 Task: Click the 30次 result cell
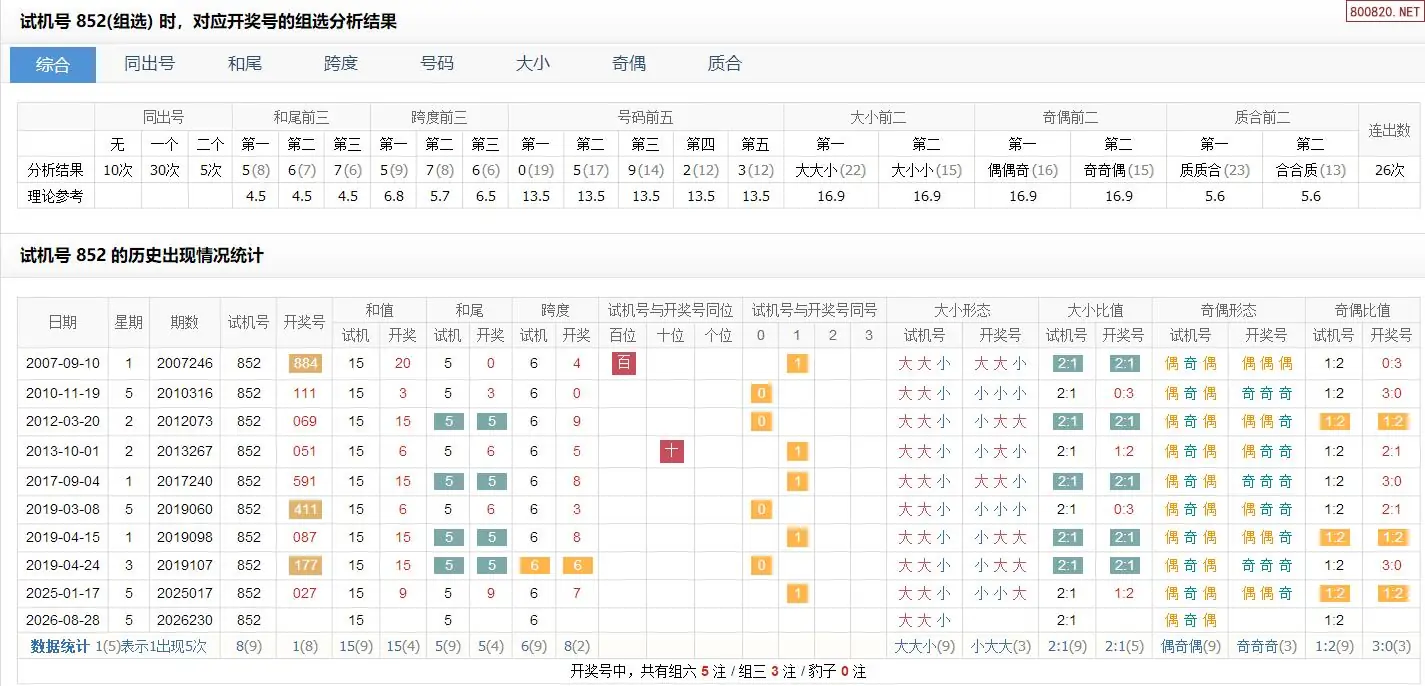tap(163, 171)
